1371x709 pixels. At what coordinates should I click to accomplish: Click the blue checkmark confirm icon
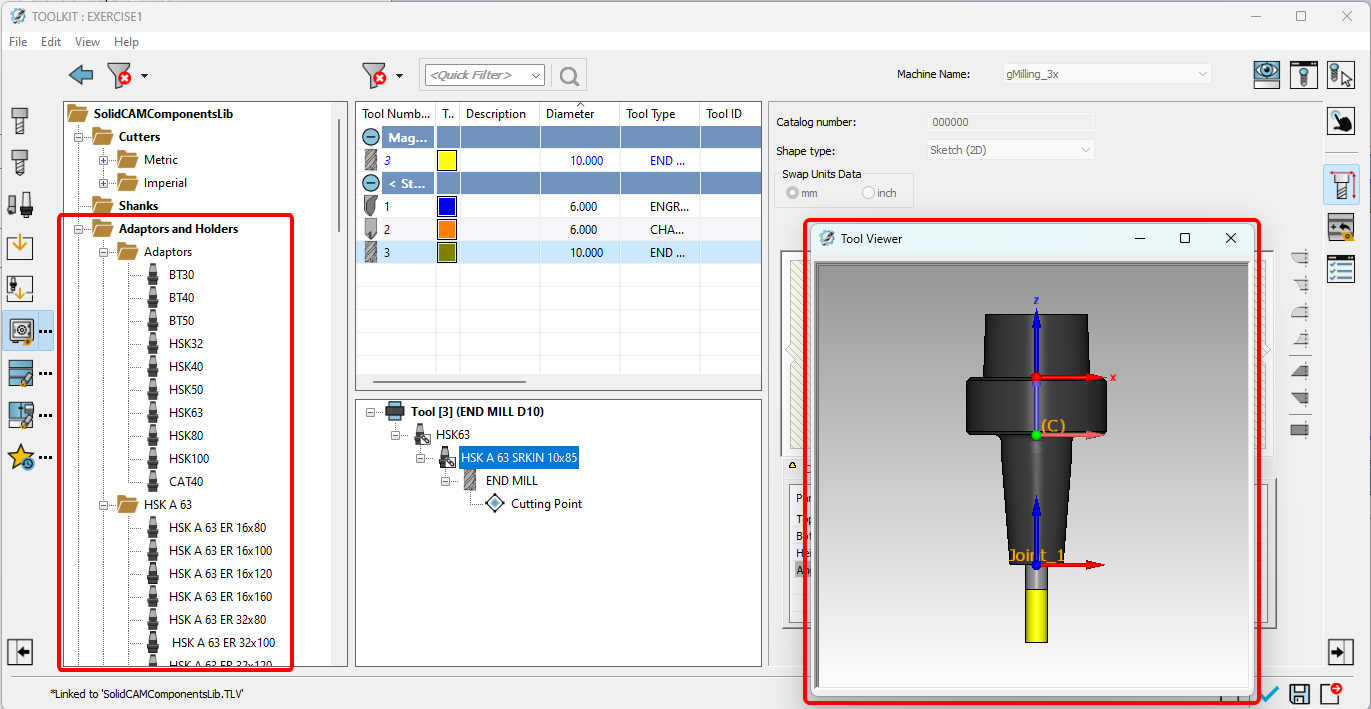click(x=1270, y=694)
